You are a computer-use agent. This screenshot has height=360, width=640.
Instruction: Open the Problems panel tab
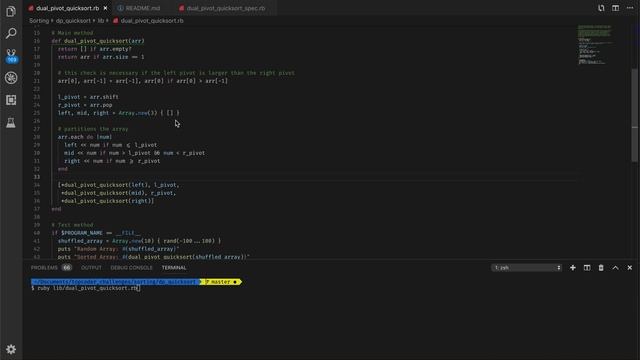click(44, 268)
